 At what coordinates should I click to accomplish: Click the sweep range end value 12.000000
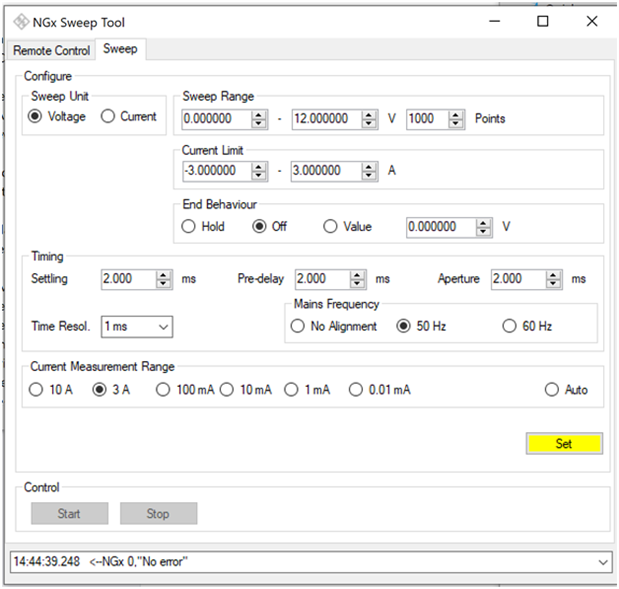coord(326,119)
